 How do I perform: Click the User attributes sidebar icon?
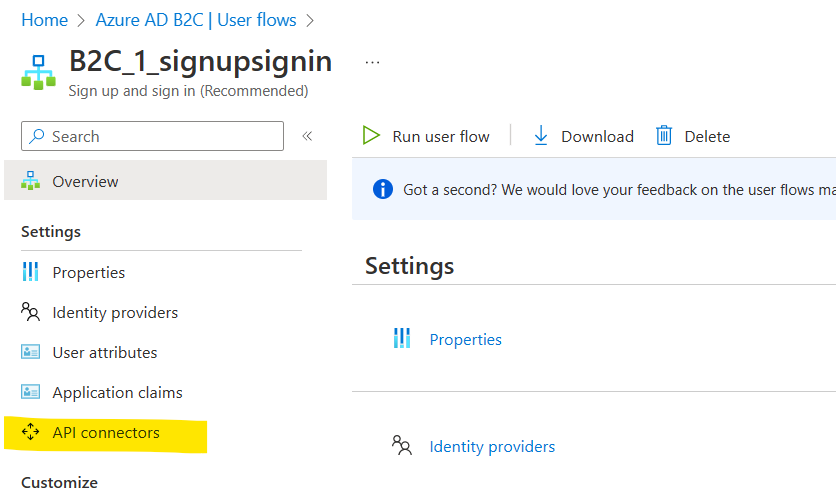[30, 352]
